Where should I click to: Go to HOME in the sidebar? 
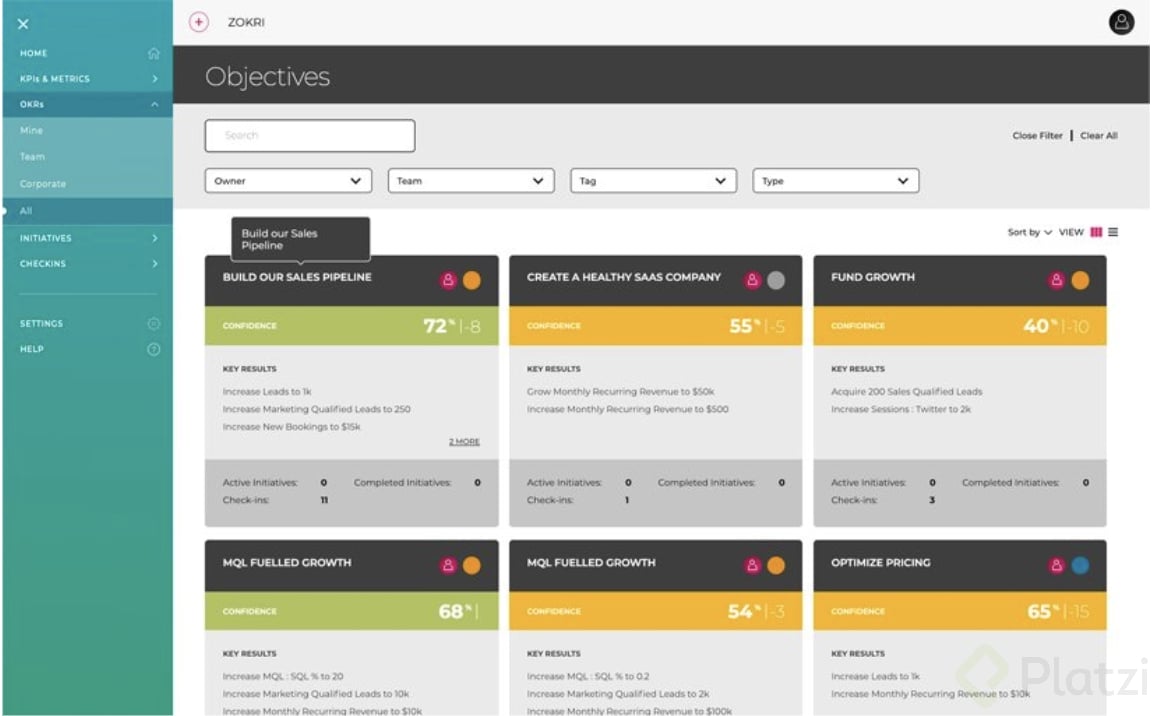33,53
